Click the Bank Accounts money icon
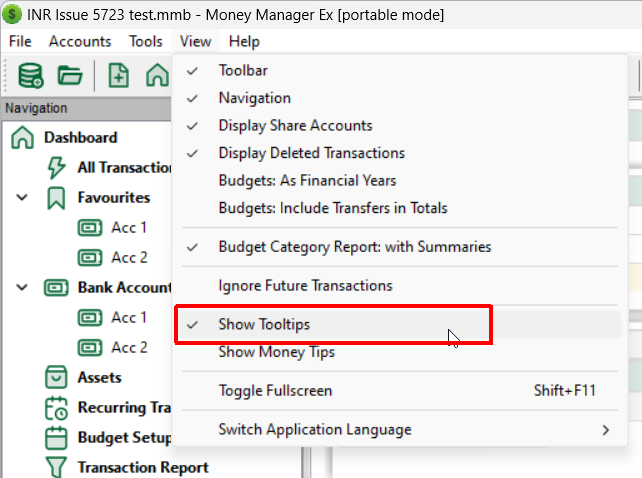642x478 pixels. point(56,288)
